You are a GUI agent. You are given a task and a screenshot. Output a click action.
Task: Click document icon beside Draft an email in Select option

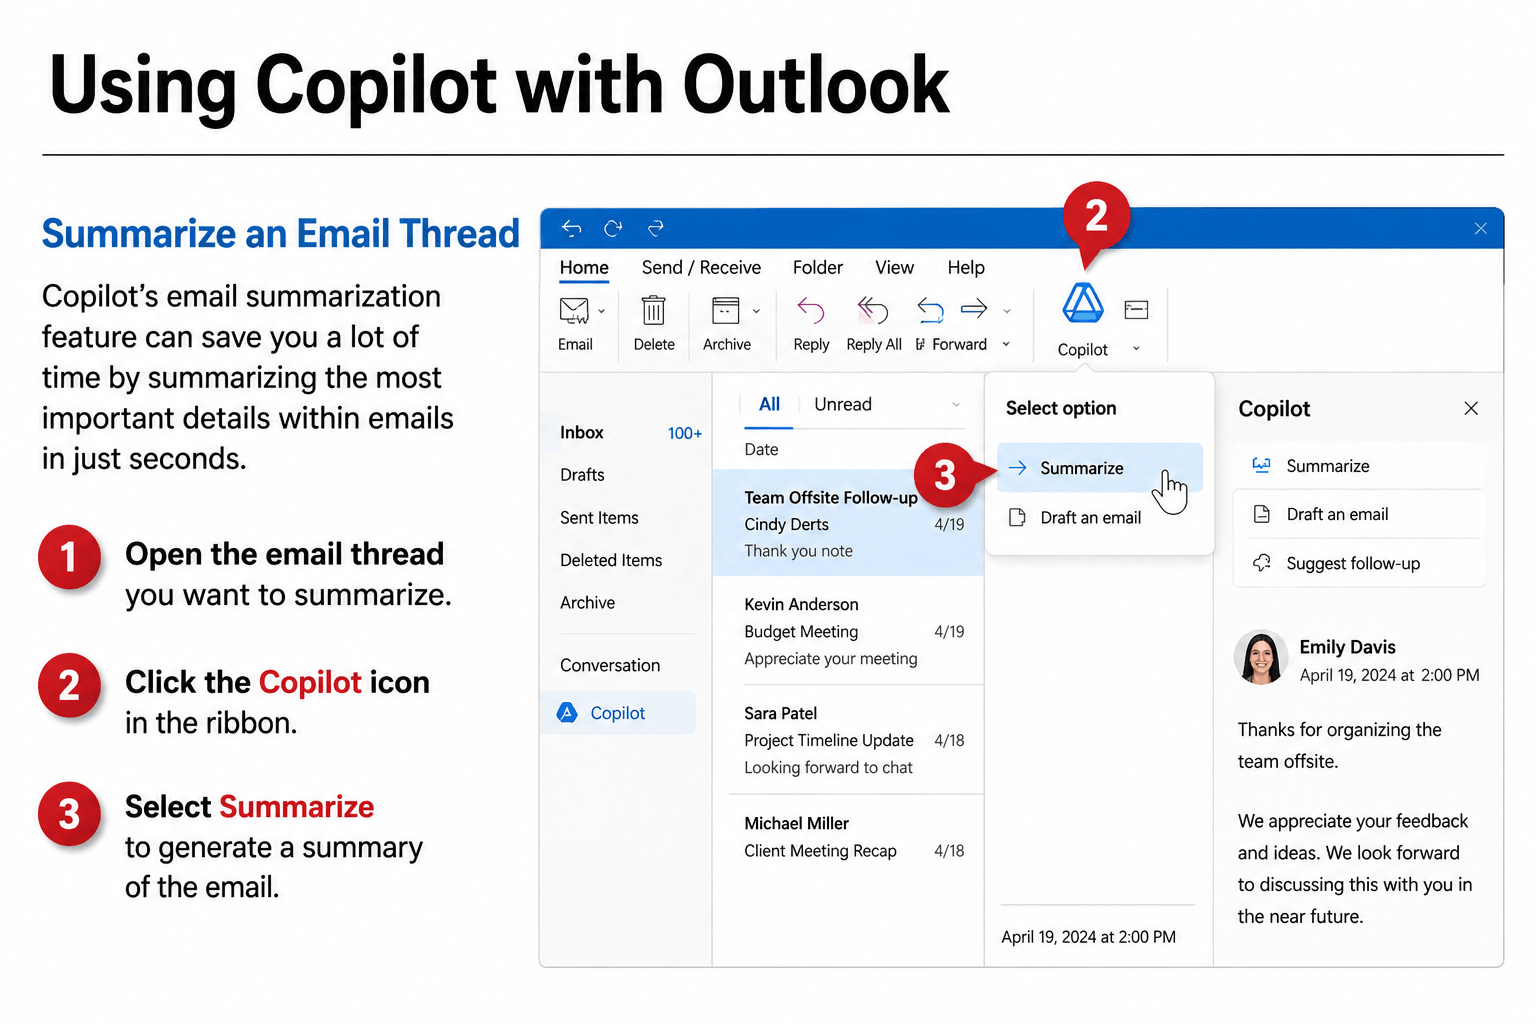pos(1017,517)
